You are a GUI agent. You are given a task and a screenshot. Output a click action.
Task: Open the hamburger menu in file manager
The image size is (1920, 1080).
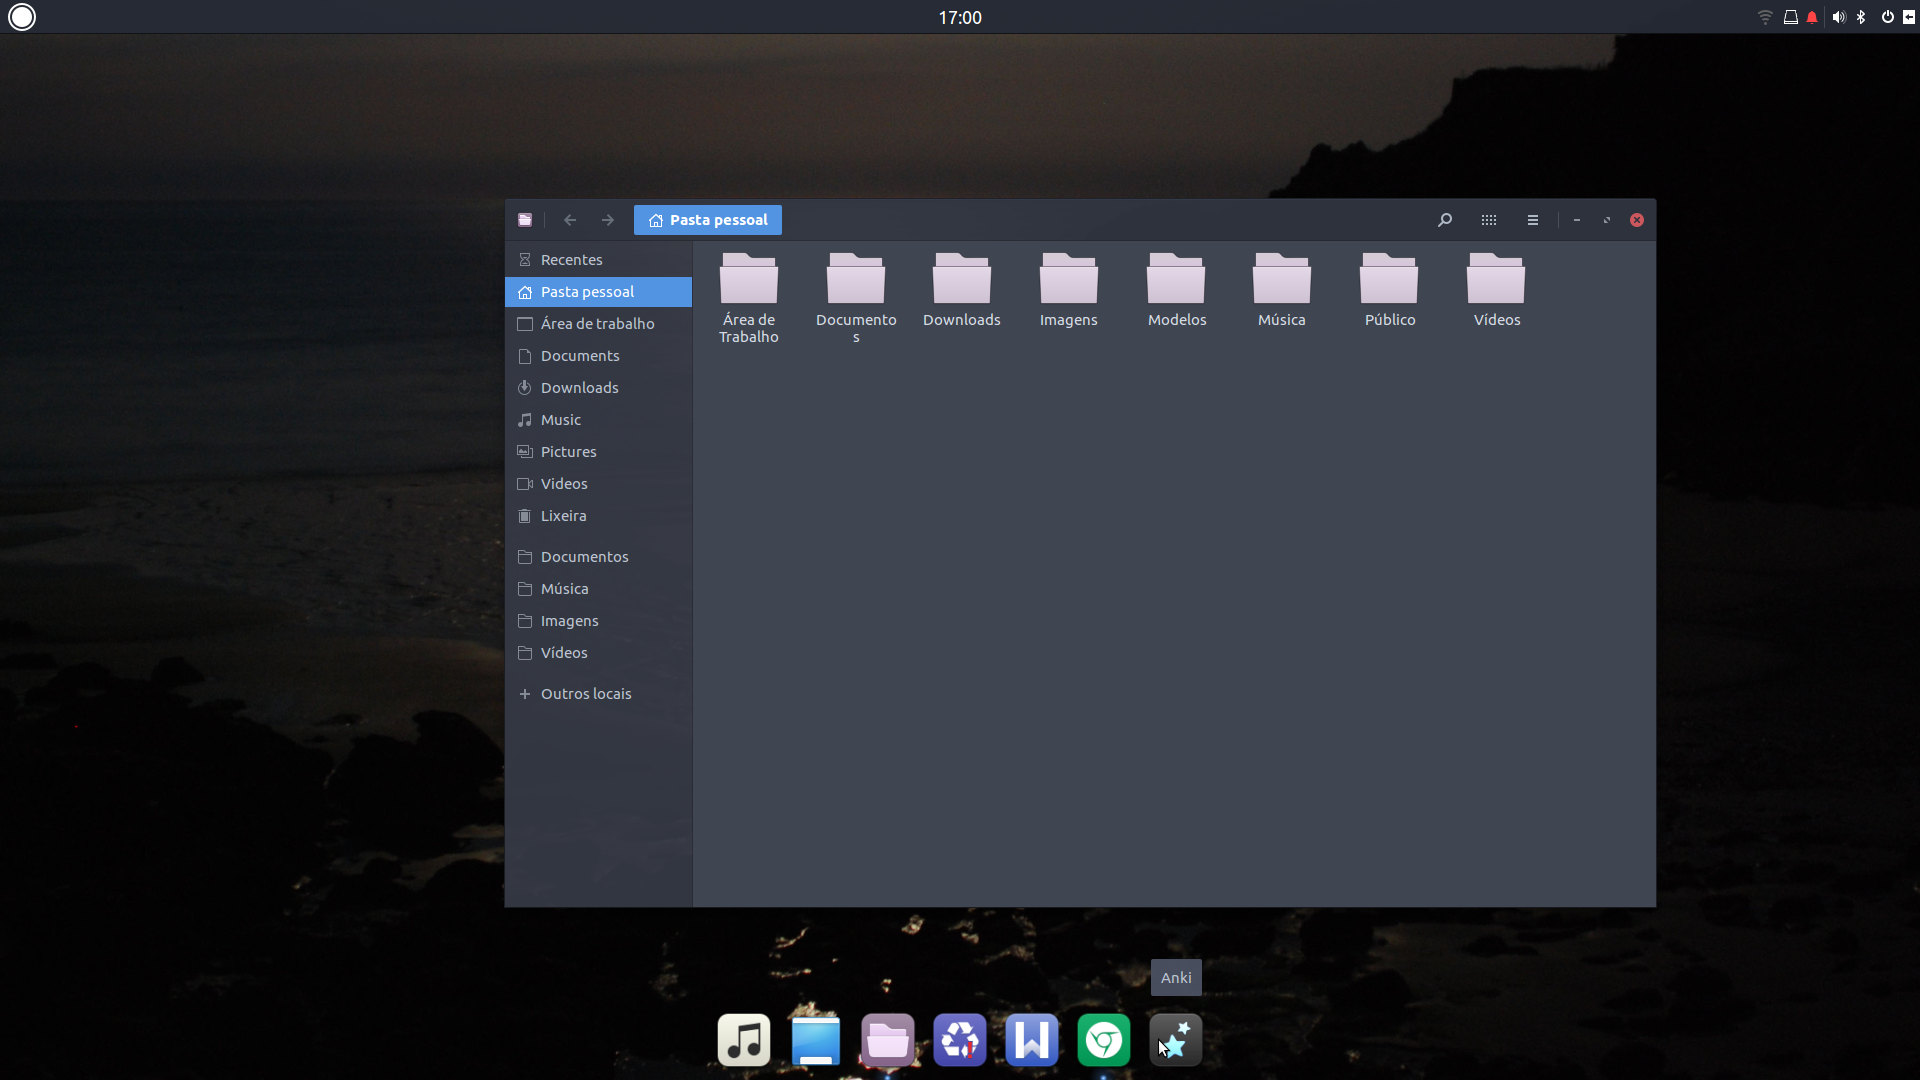coord(1532,220)
